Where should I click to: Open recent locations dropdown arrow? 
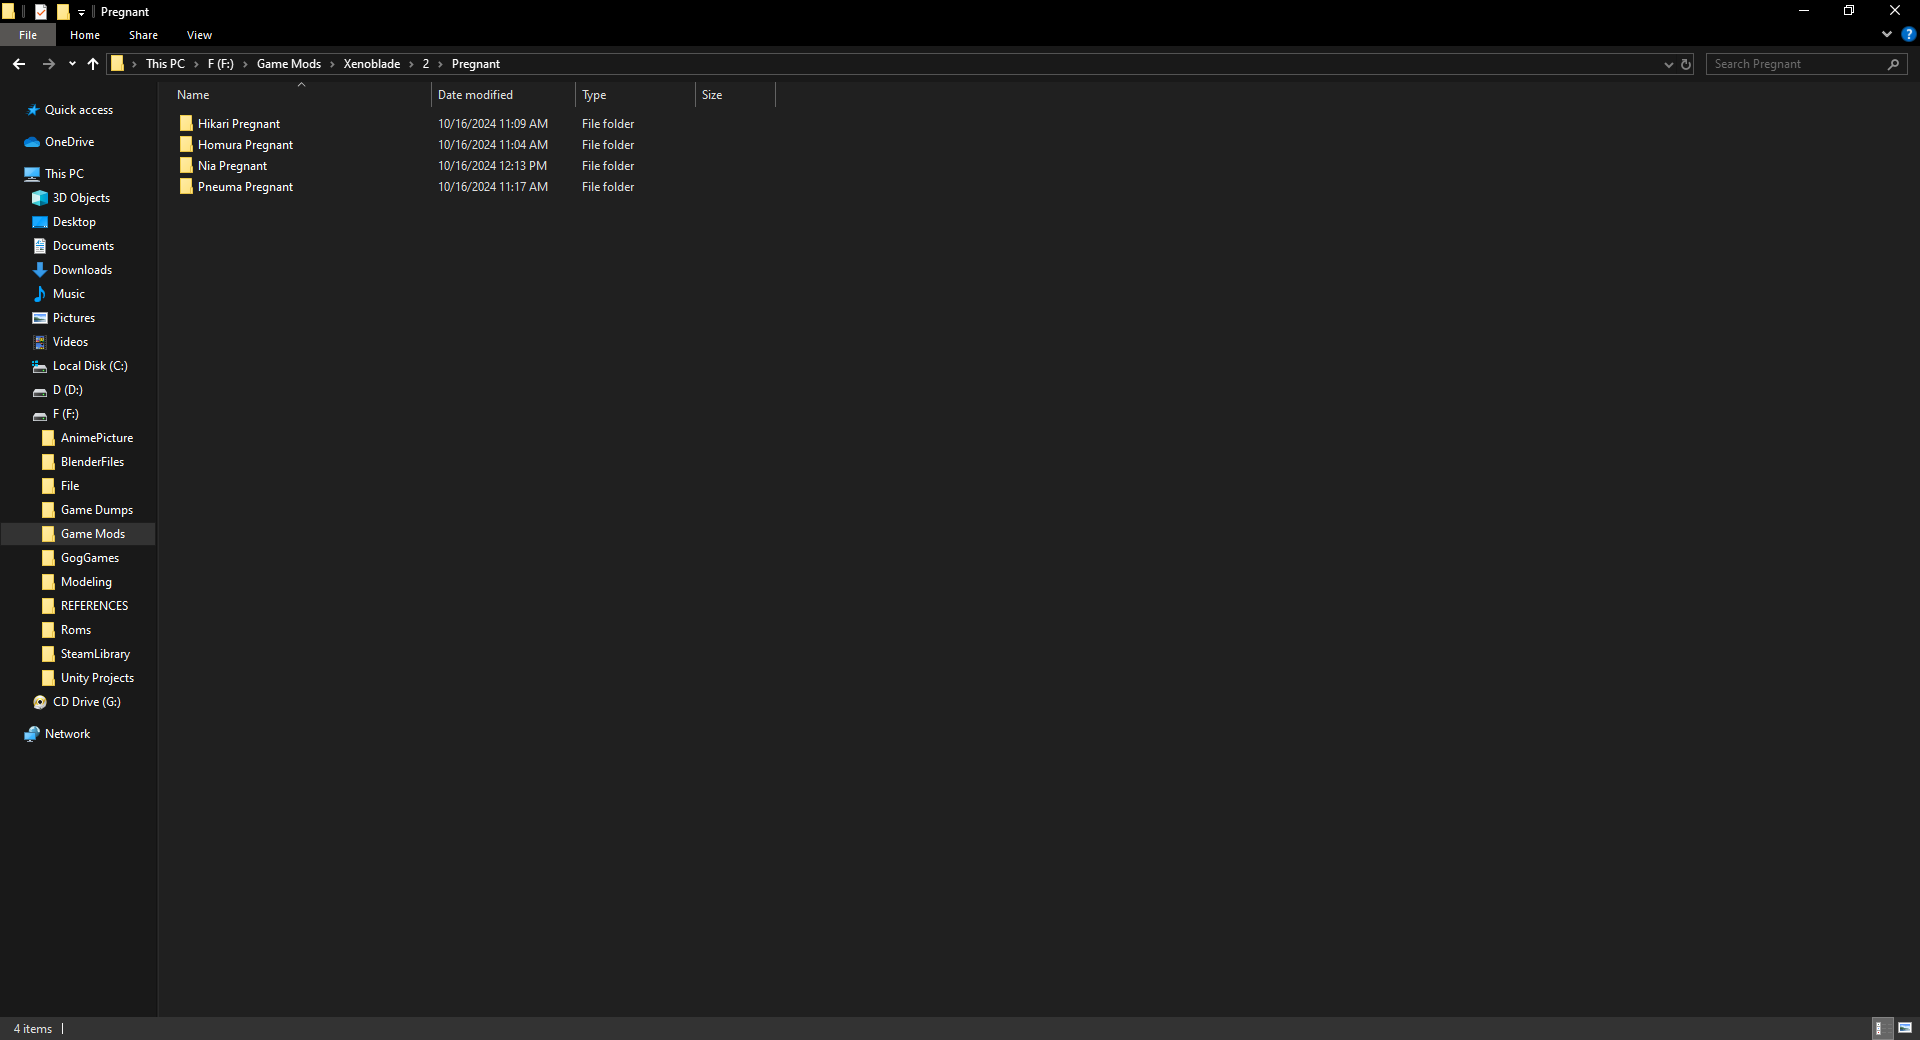(x=72, y=64)
